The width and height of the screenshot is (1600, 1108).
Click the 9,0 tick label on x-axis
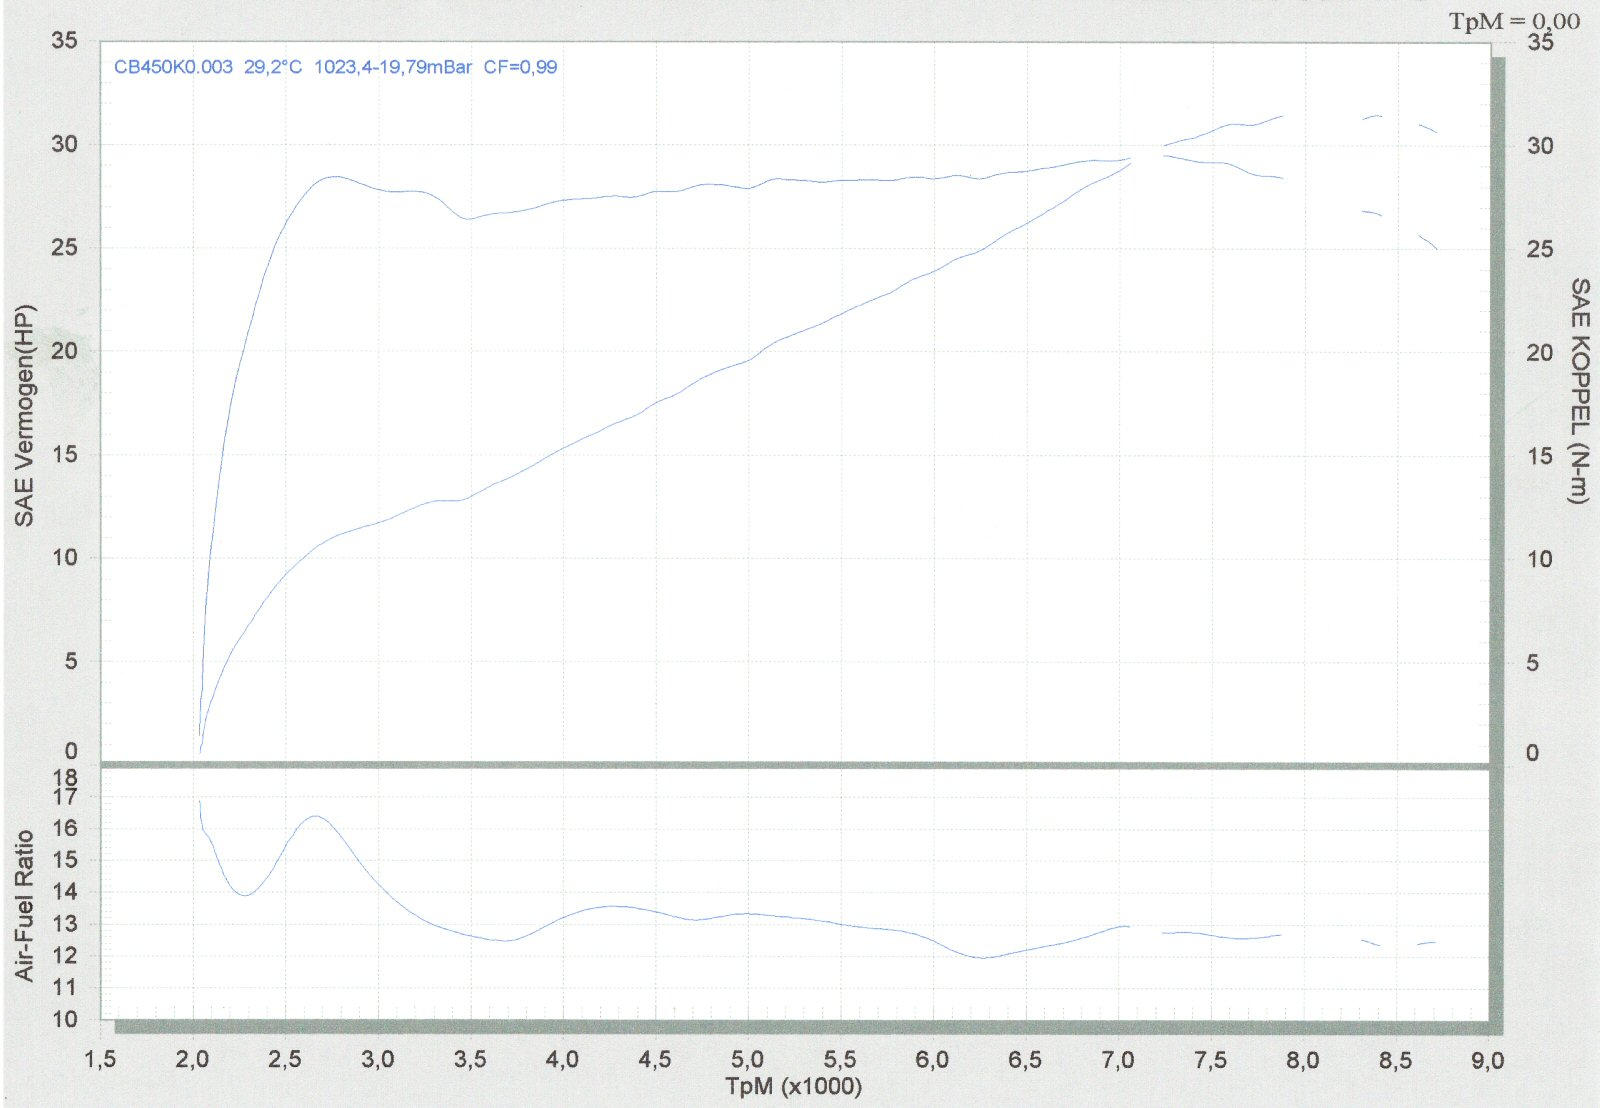click(1487, 1060)
